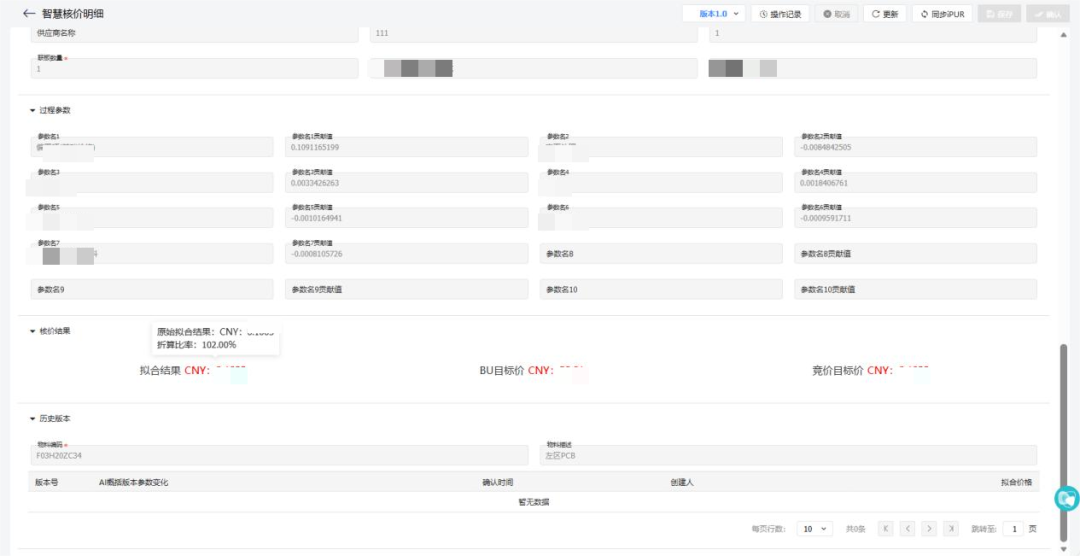The width and height of the screenshot is (1080, 556).
Task: Click the 确认 confirm button
Action: [1048, 14]
